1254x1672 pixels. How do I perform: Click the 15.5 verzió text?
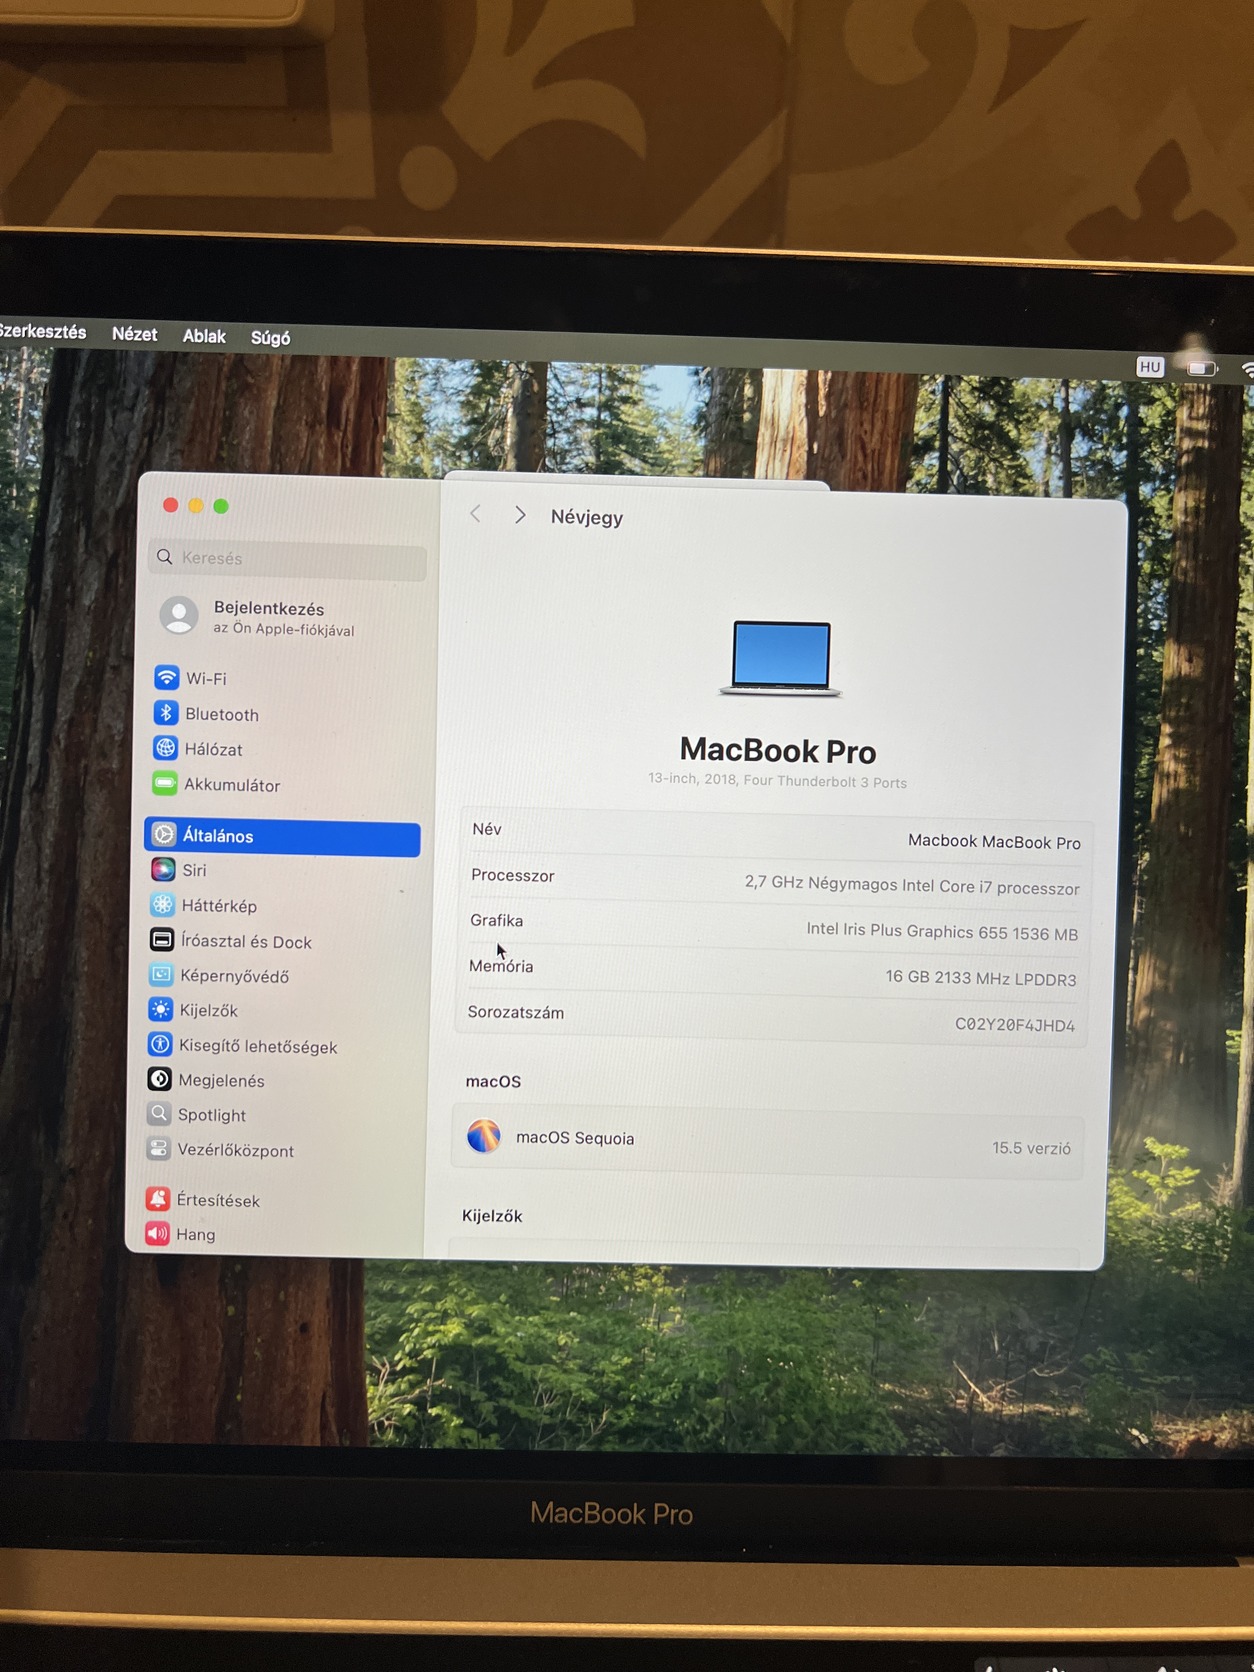coord(1031,1148)
